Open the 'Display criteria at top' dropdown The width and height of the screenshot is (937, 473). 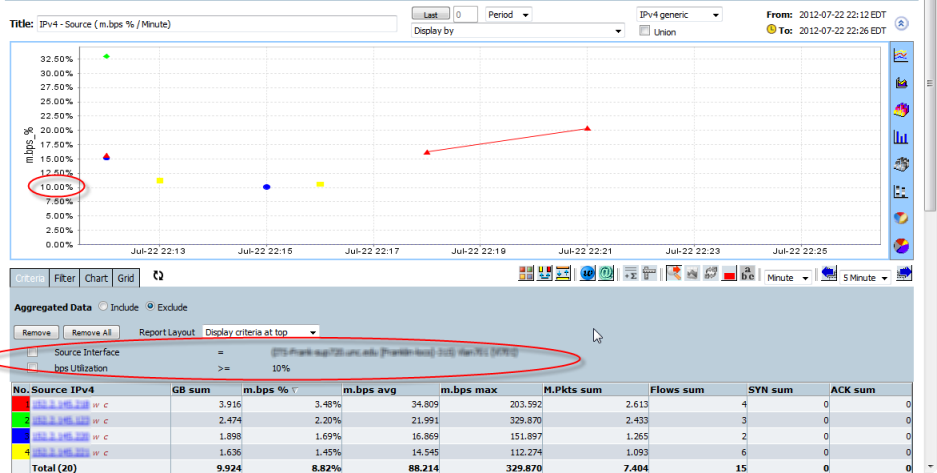[261, 332]
